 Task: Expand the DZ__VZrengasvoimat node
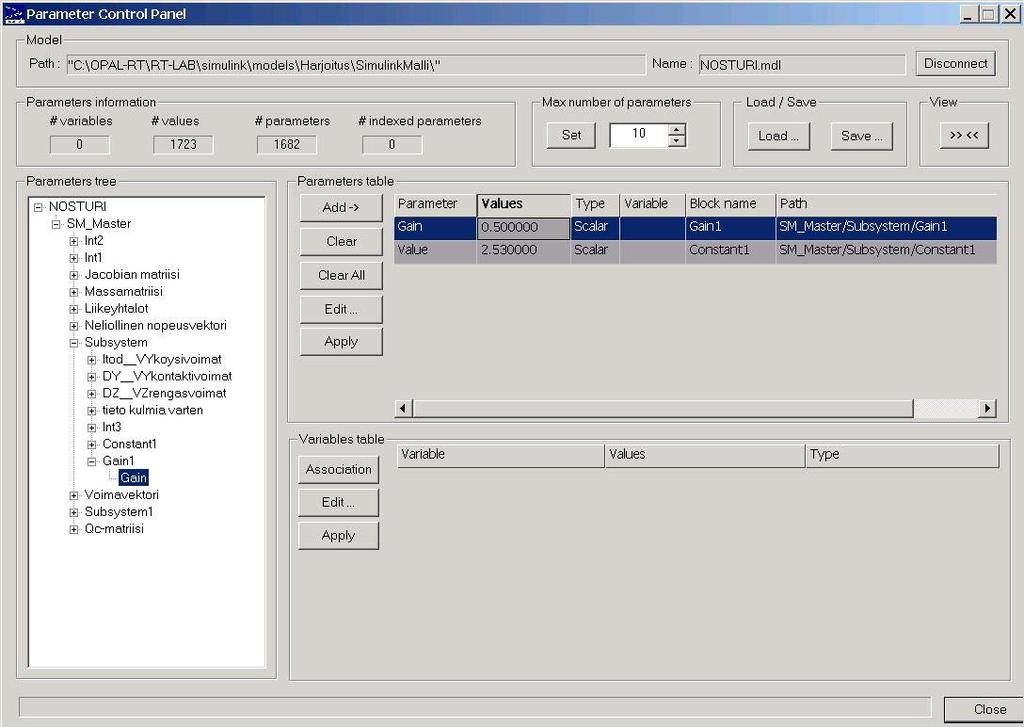point(91,394)
